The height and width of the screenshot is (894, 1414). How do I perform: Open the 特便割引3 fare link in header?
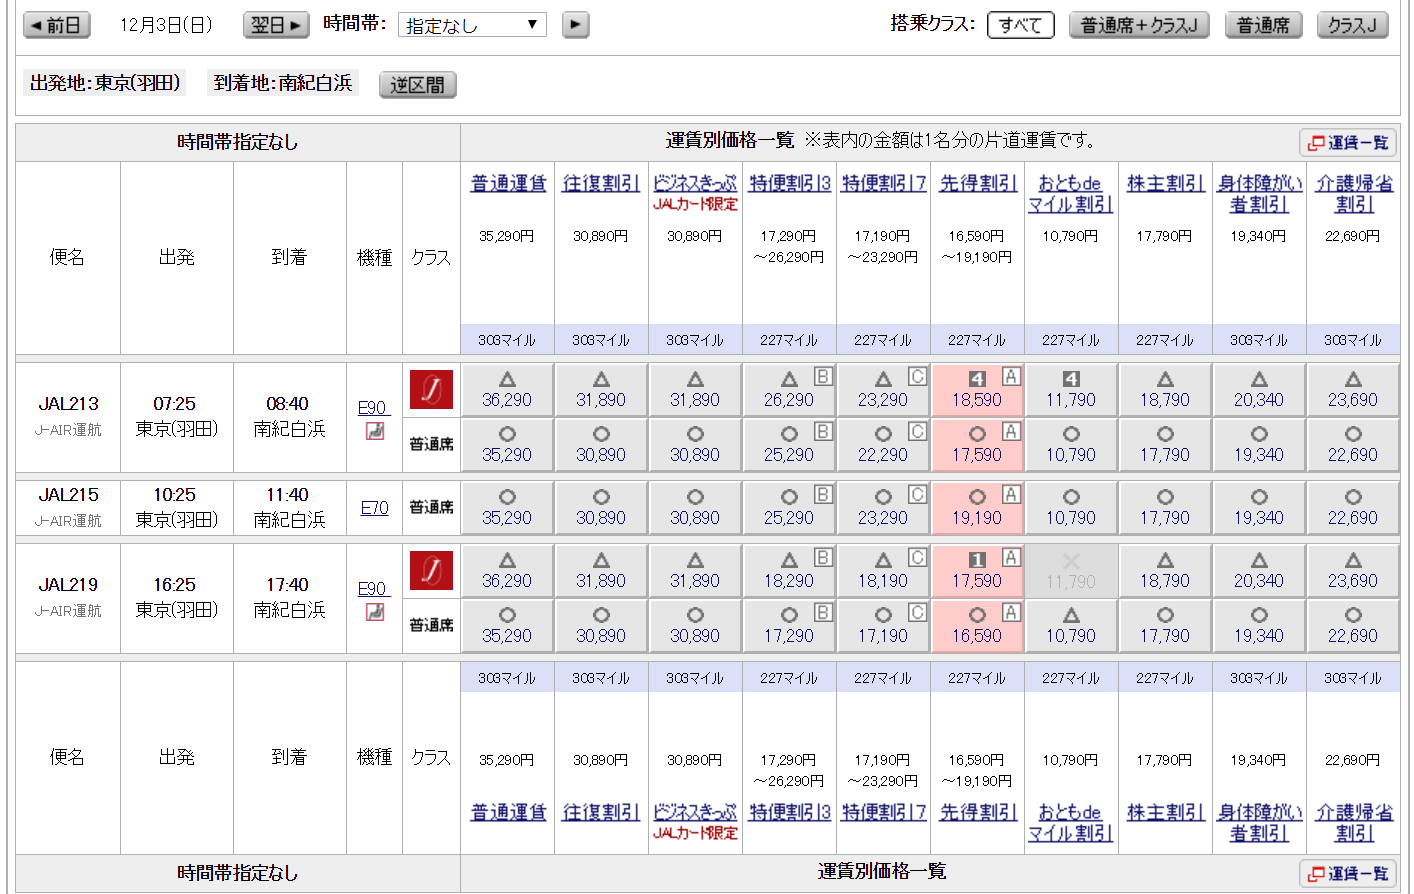[x=790, y=183]
